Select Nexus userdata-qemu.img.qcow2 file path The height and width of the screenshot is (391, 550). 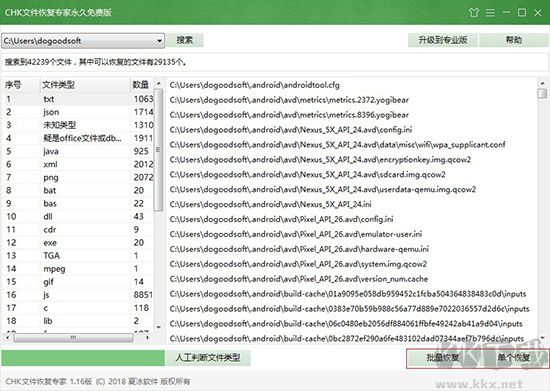point(323,189)
